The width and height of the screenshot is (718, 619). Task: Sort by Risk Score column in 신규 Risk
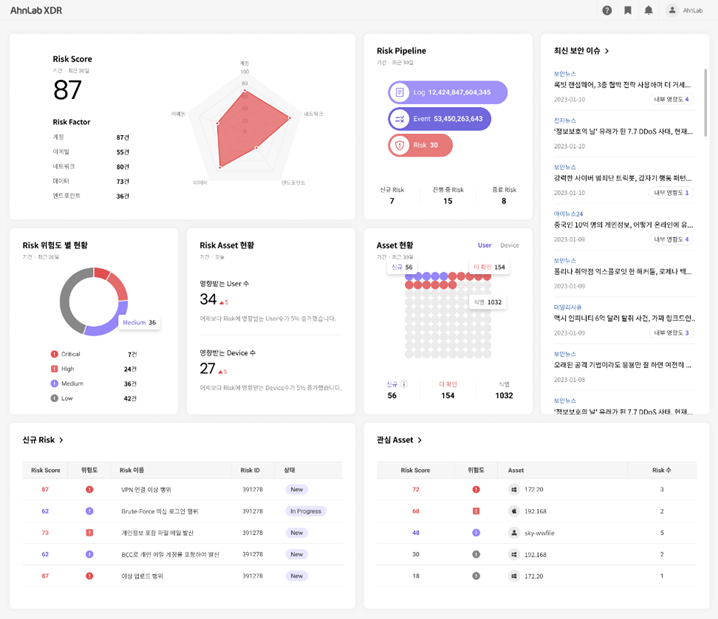pos(45,470)
